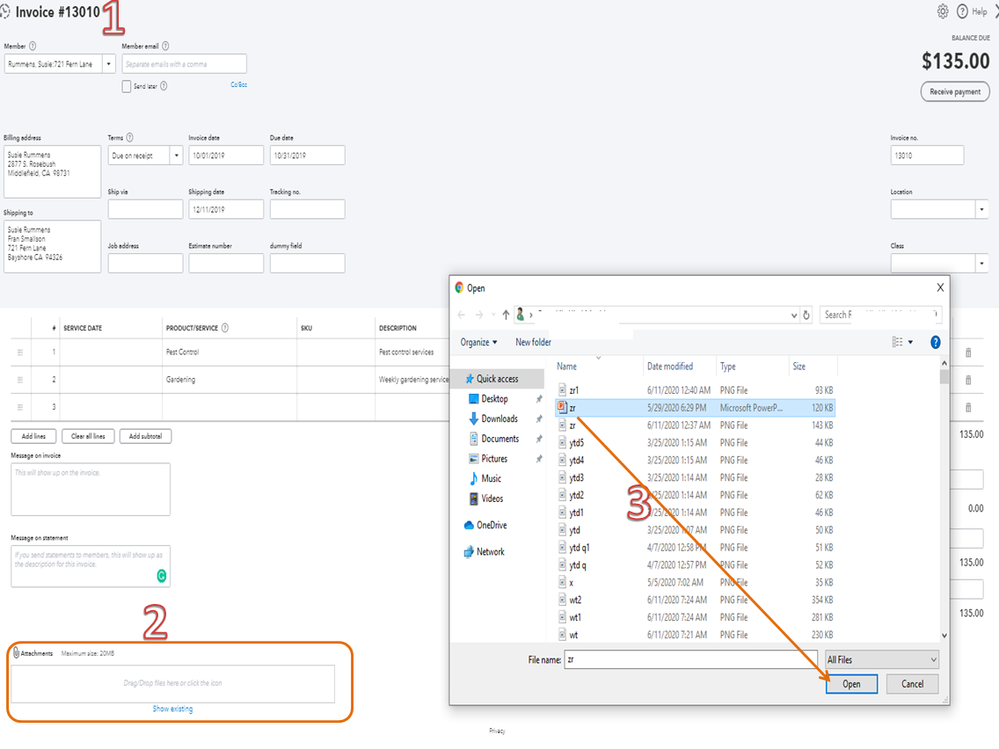Open the address bar dropdown in Open dialog
The width and height of the screenshot is (999, 749).
point(794,315)
